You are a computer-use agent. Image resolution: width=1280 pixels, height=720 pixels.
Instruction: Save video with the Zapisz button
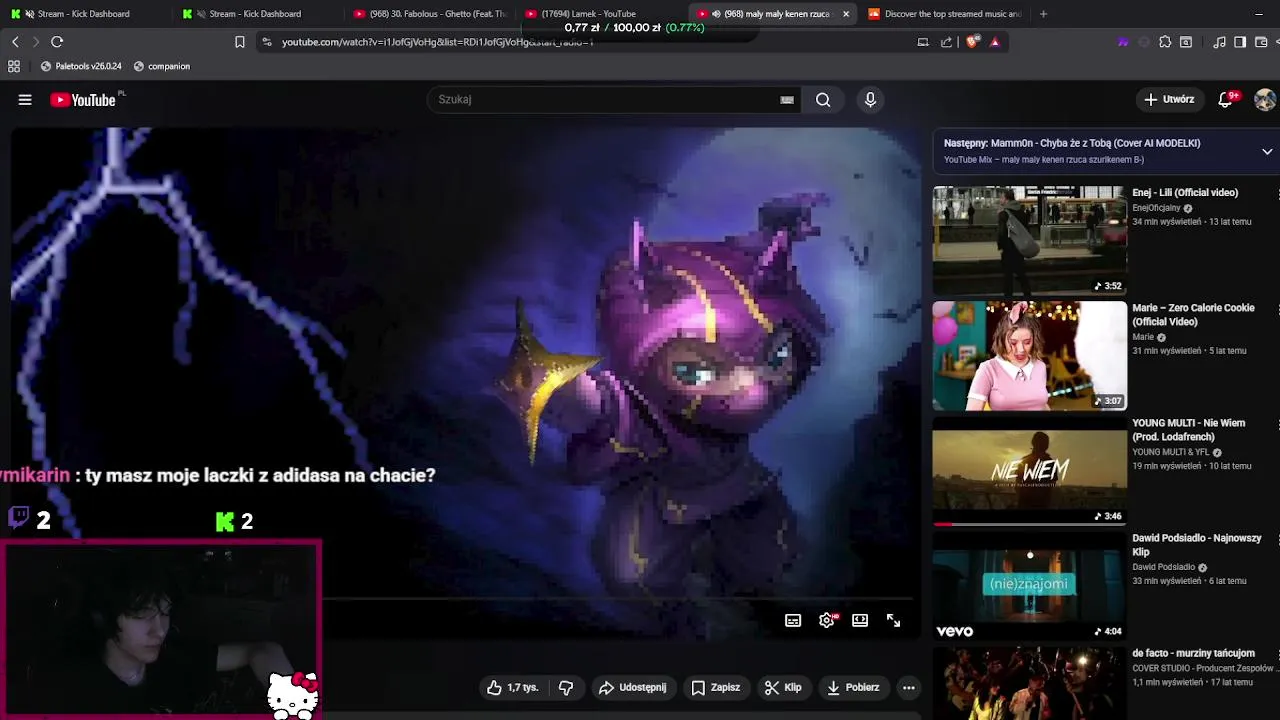point(716,688)
